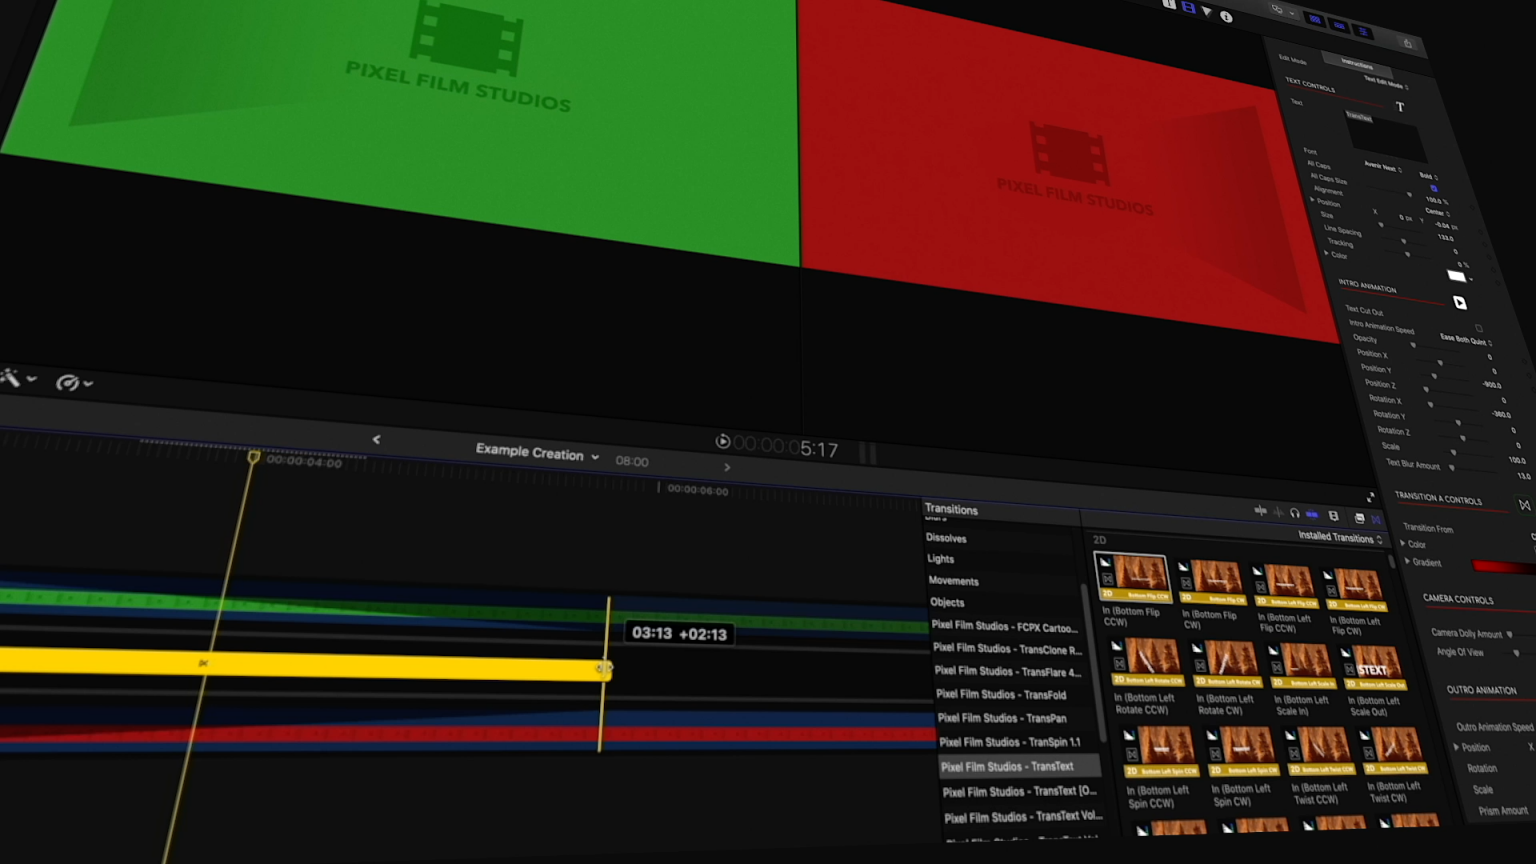1536x864 pixels.
Task: Toggle the Text Cut Out checkbox
Action: click(x=1478, y=328)
